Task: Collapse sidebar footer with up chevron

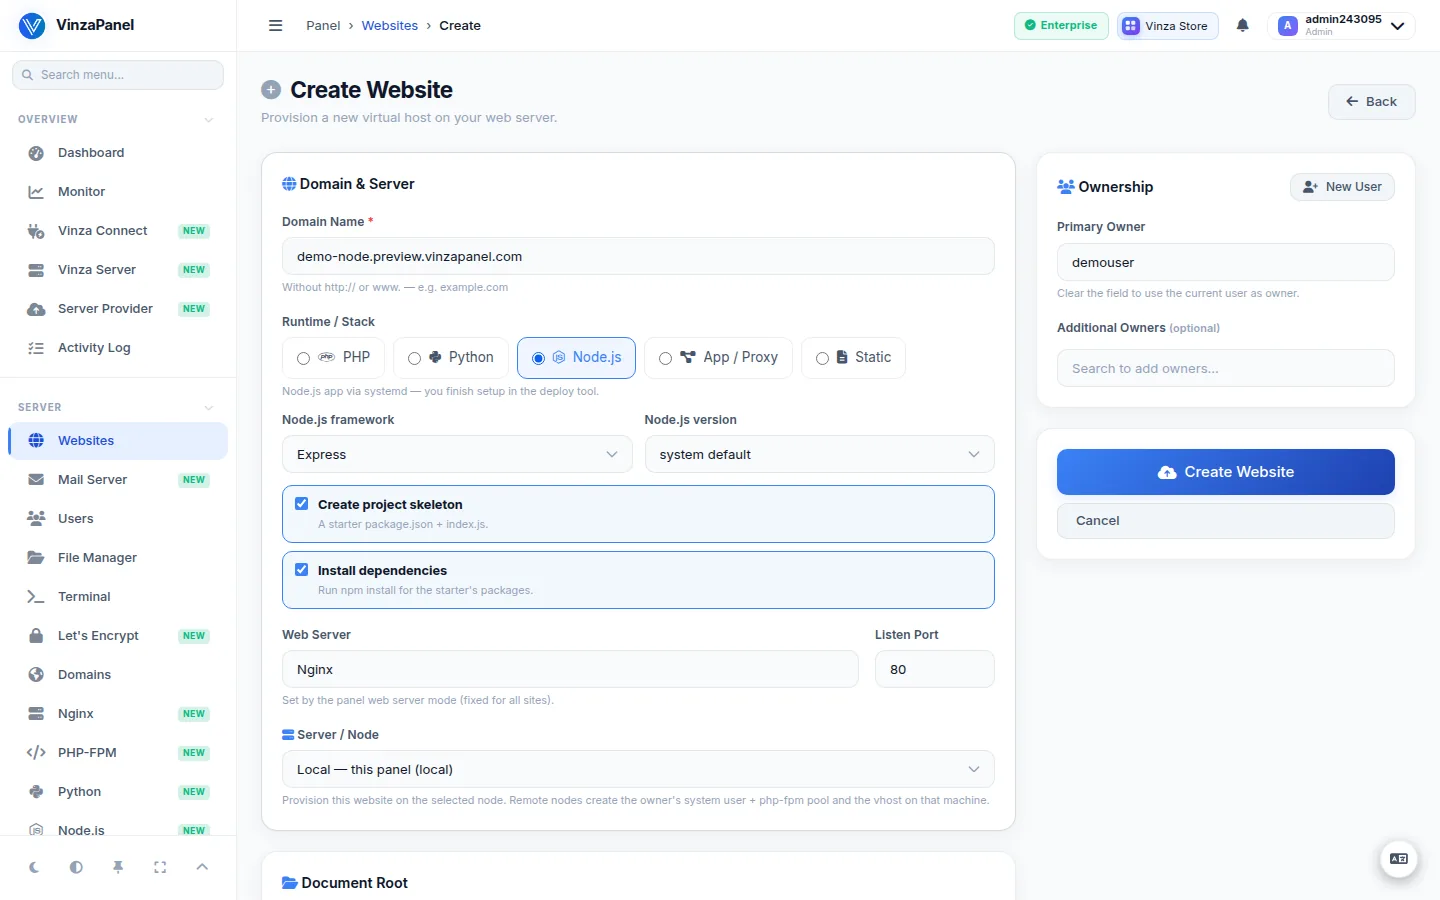Action: [202, 867]
